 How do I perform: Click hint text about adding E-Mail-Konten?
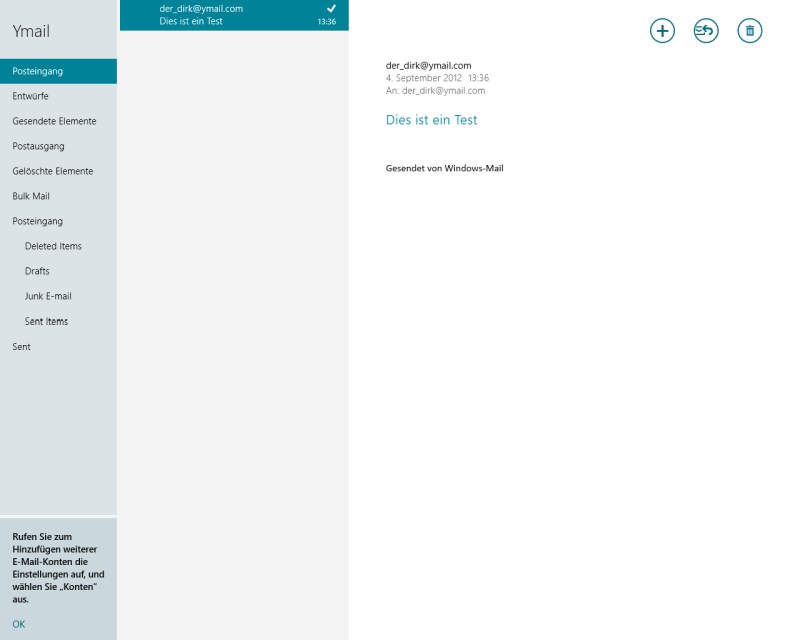click(58, 568)
